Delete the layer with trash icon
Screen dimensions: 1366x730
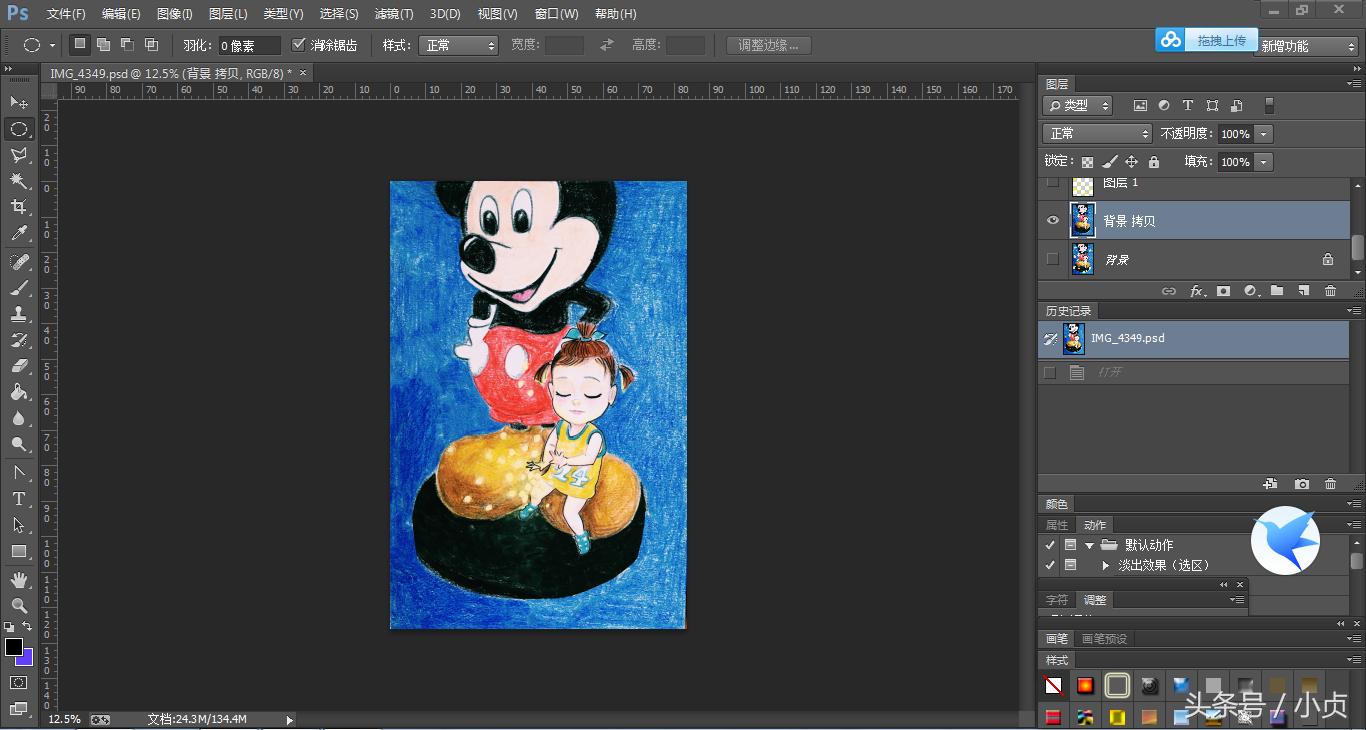pyautogui.click(x=1330, y=291)
